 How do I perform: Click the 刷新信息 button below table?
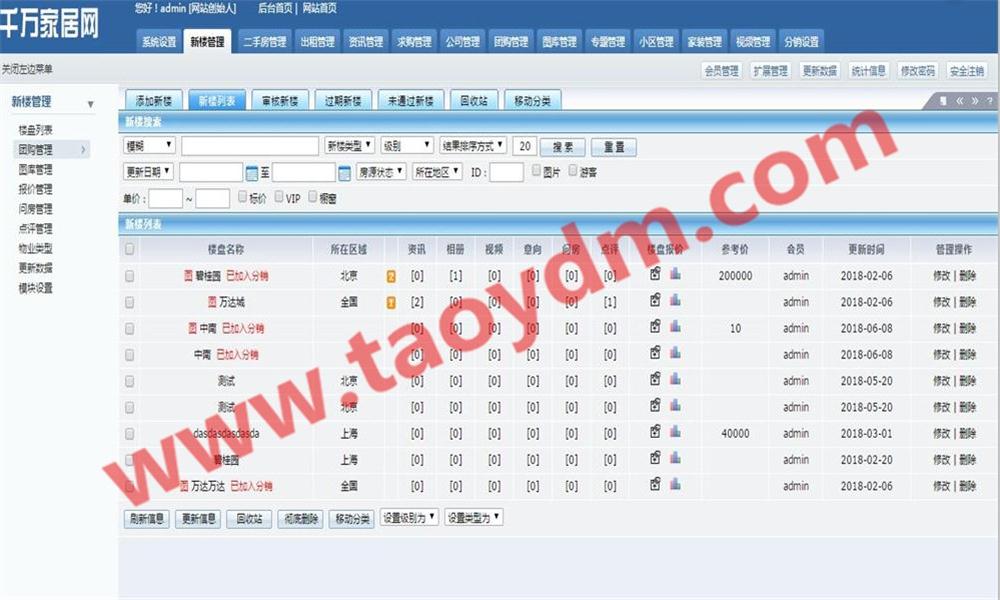[x=147, y=519]
